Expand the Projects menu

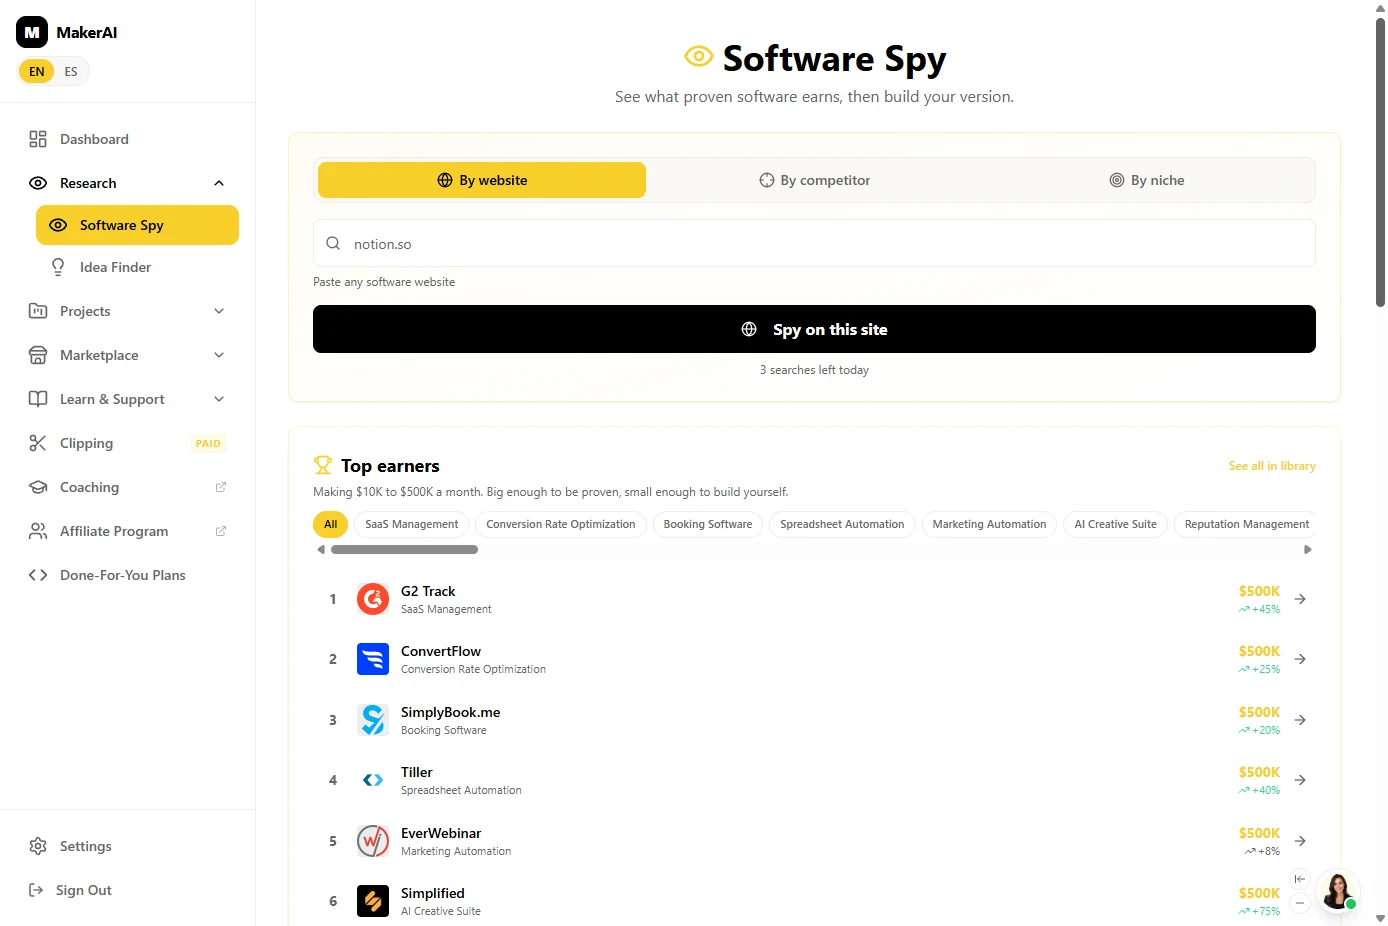(219, 311)
